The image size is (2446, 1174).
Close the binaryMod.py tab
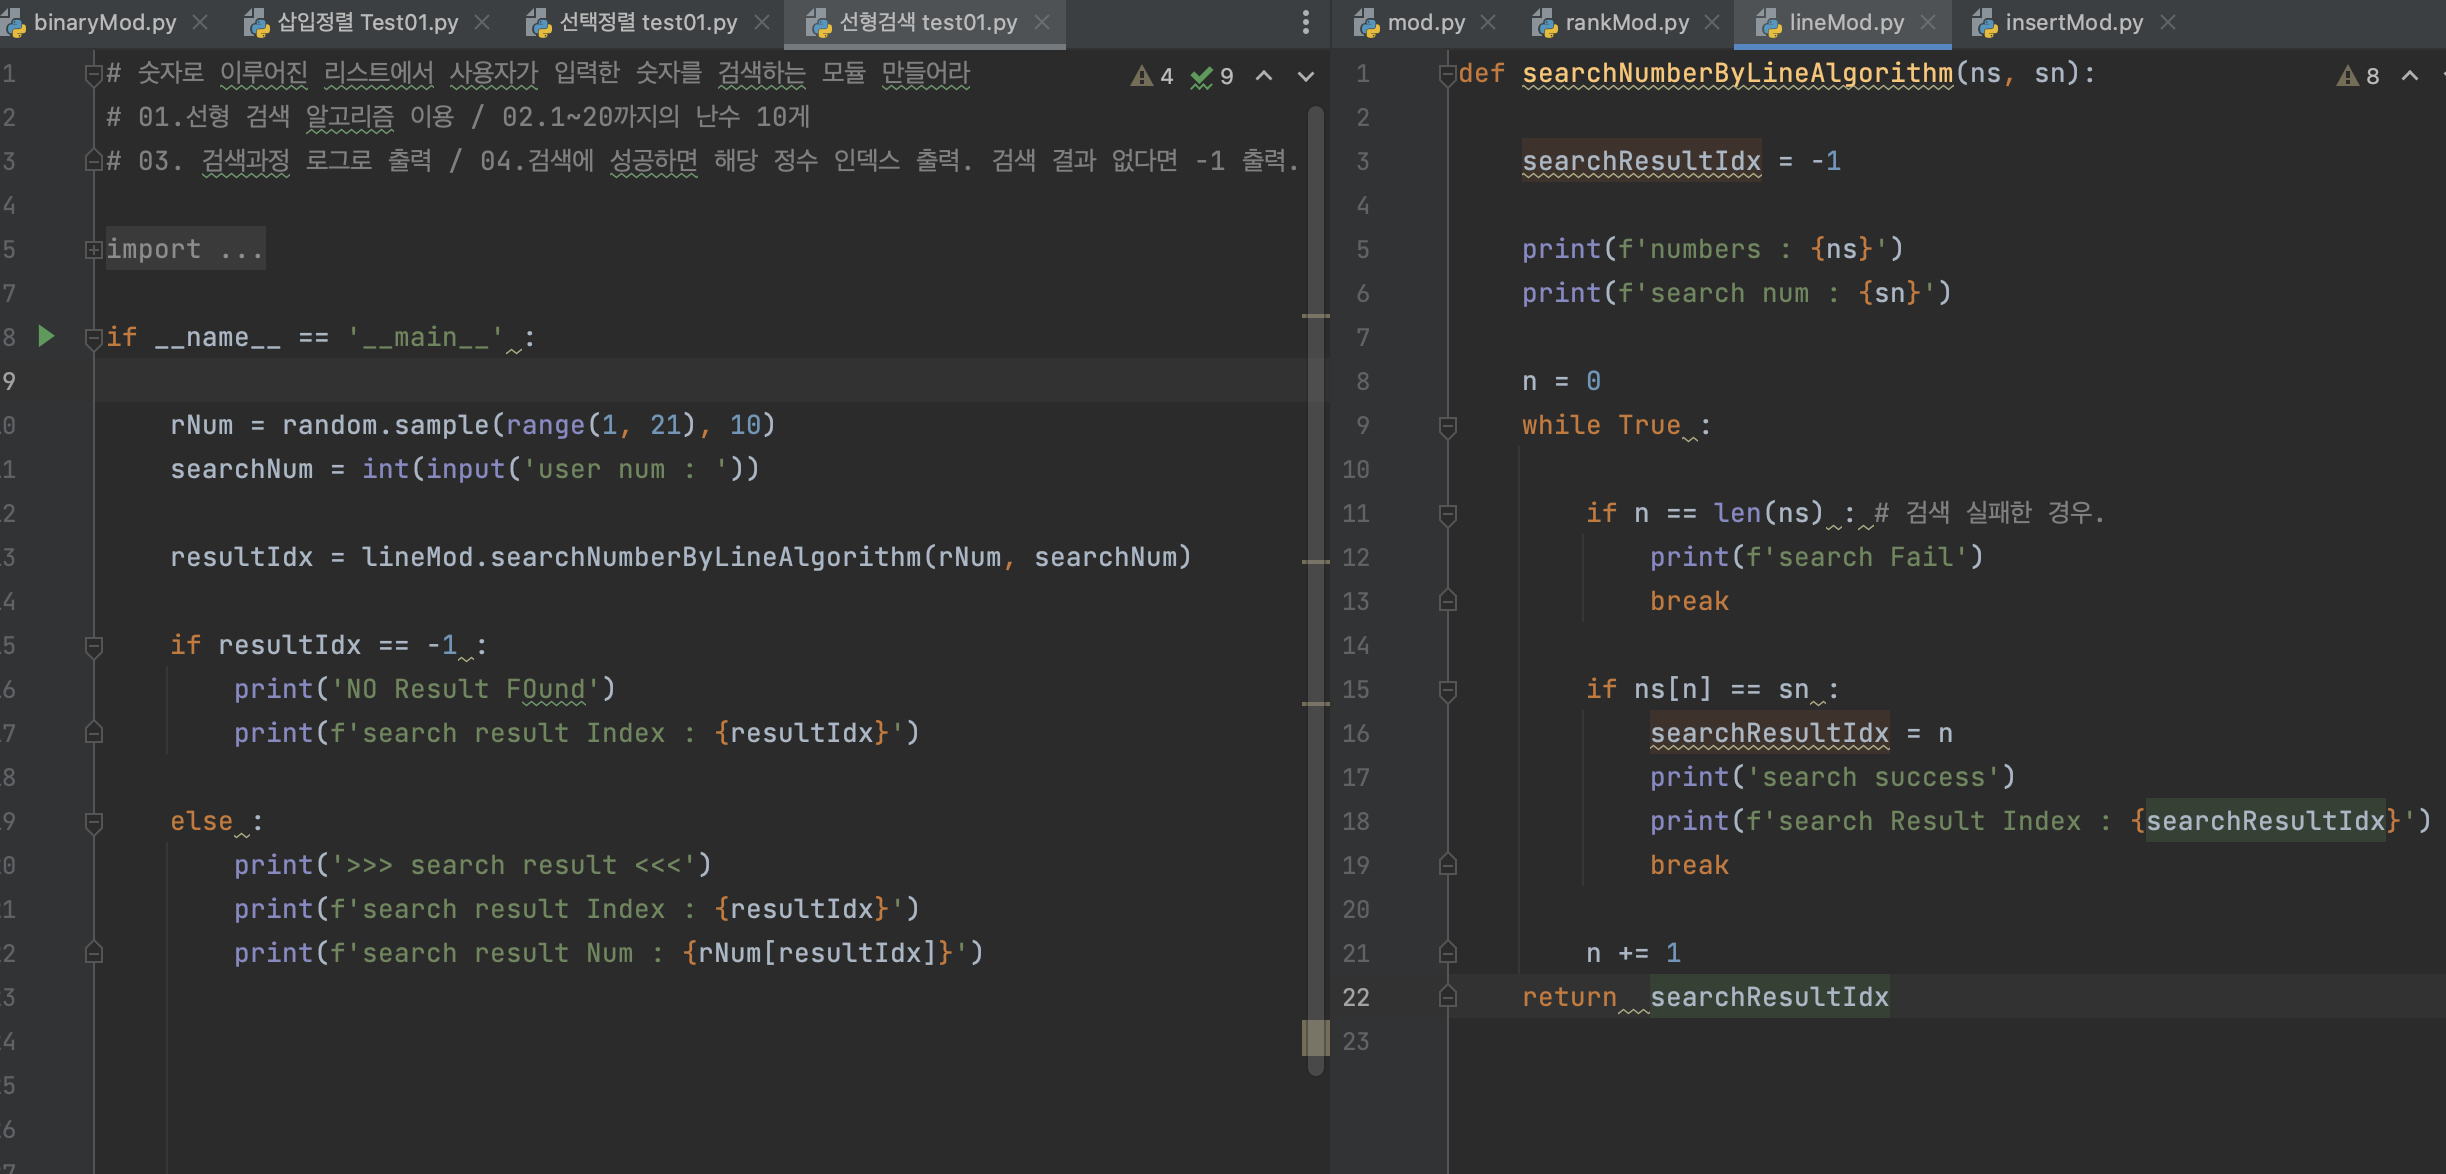point(200,22)
